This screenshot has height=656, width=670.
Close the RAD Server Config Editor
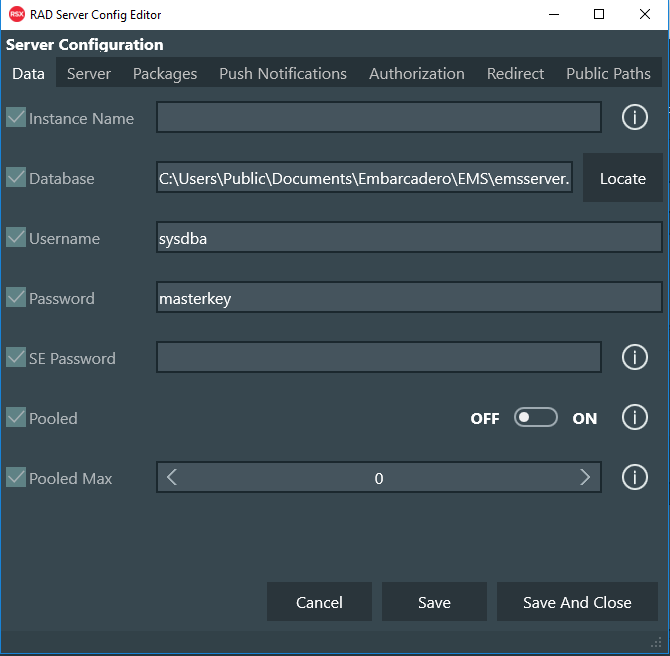(645, 15)
